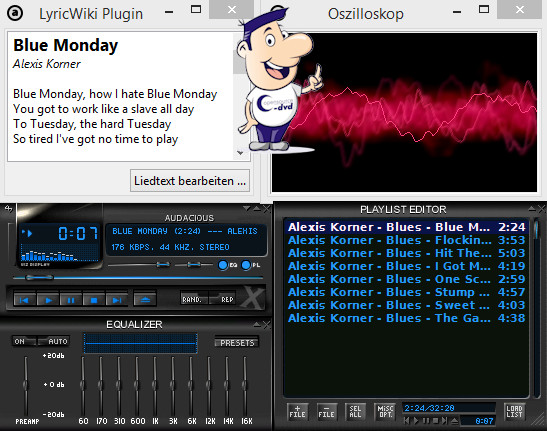547x431 pixels.
Task: Select playlist track 'Sweet ...' 4:03
Action: 407,305
